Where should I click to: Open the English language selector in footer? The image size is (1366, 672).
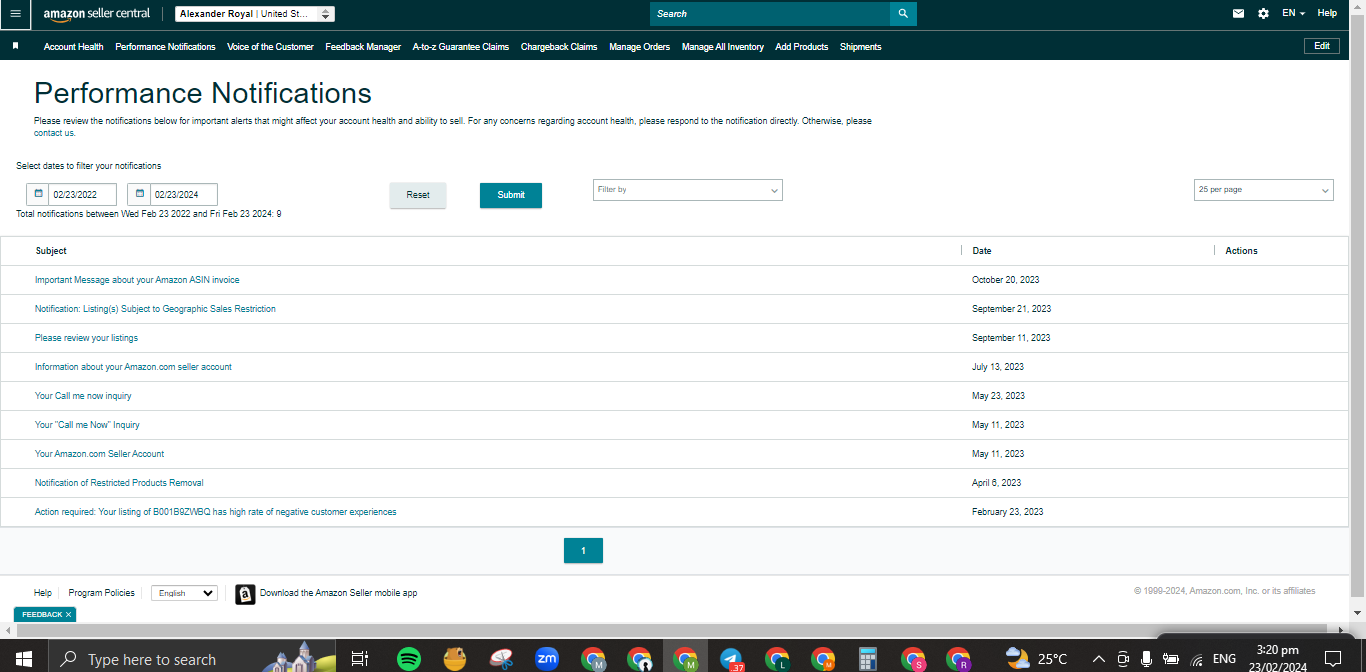(184, 593)
